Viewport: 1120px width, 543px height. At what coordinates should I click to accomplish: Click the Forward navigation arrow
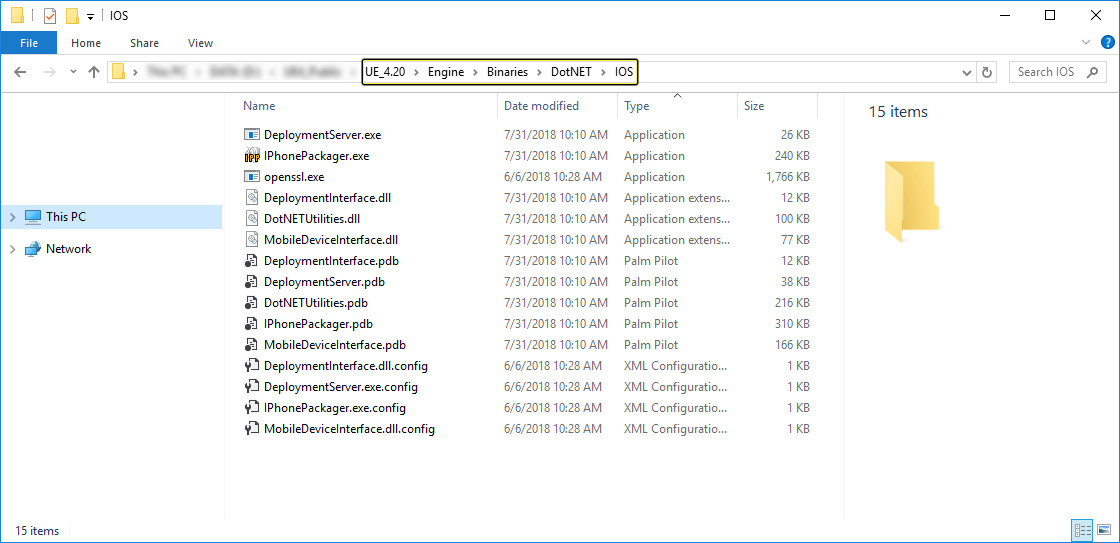point(49,72)
